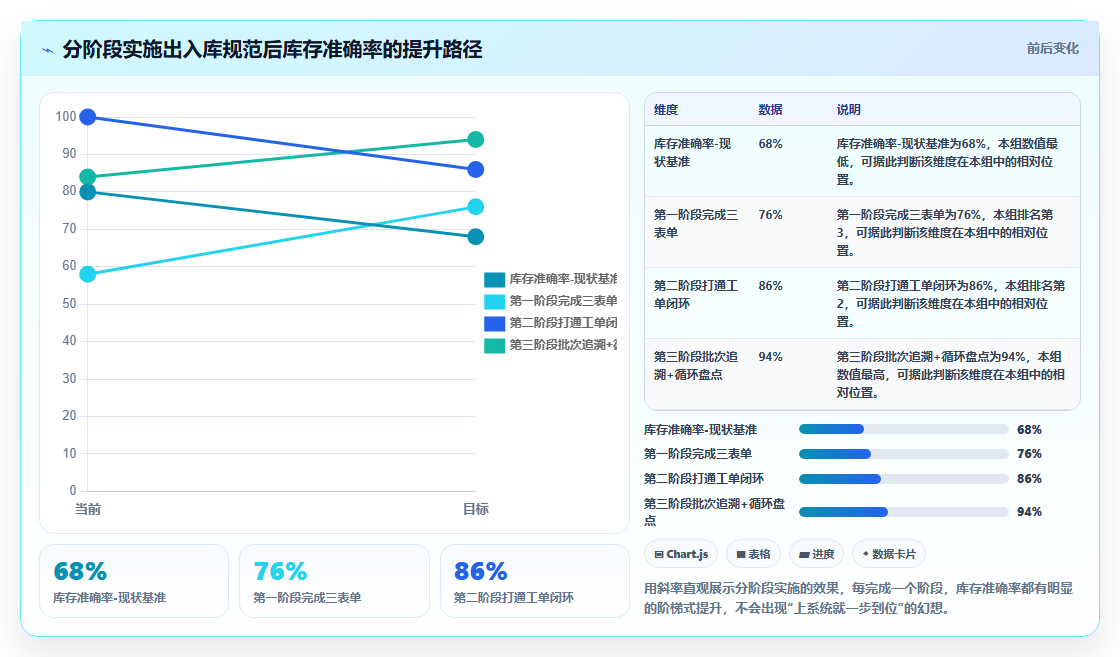Click the chart title heading

272,50
